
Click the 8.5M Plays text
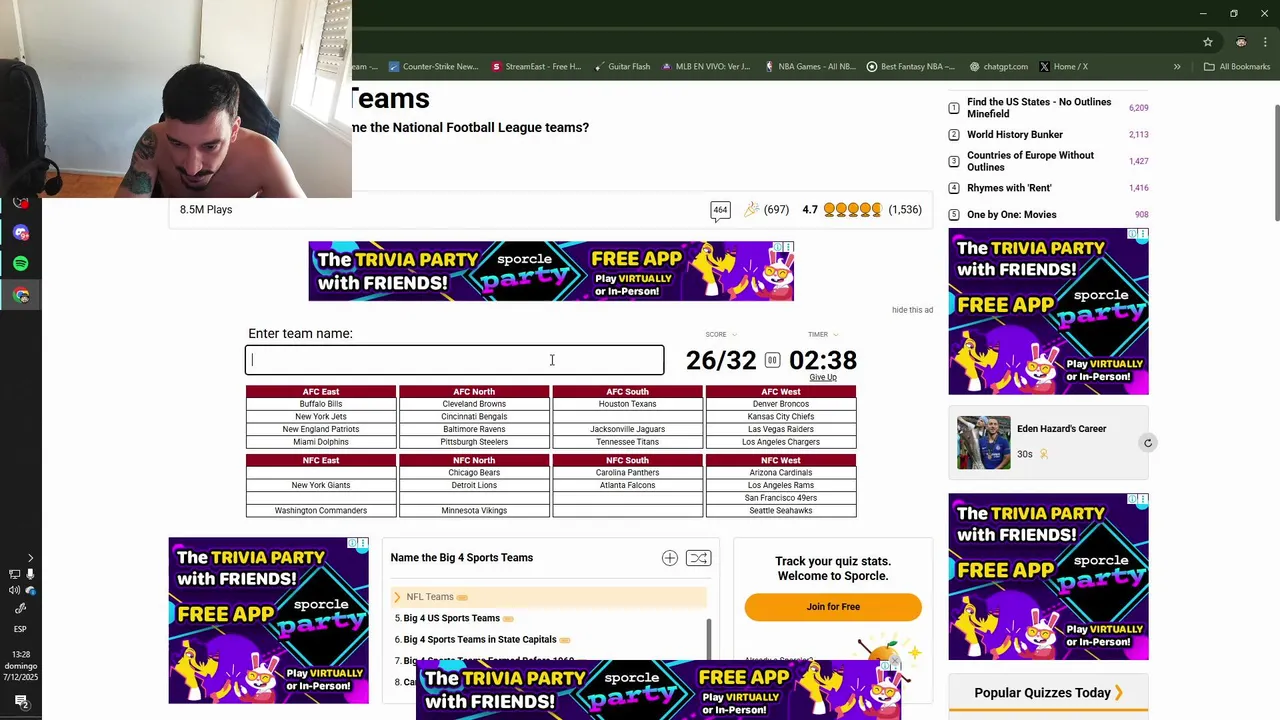(206, 210)
